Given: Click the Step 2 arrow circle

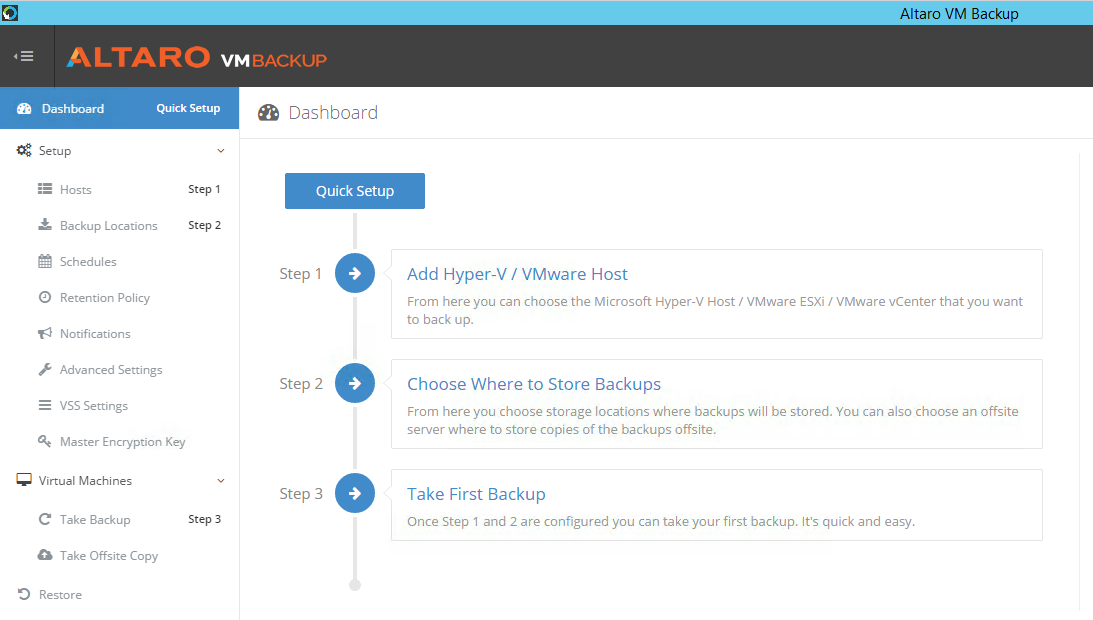Looking at the screenshot, I should (355, 384).
